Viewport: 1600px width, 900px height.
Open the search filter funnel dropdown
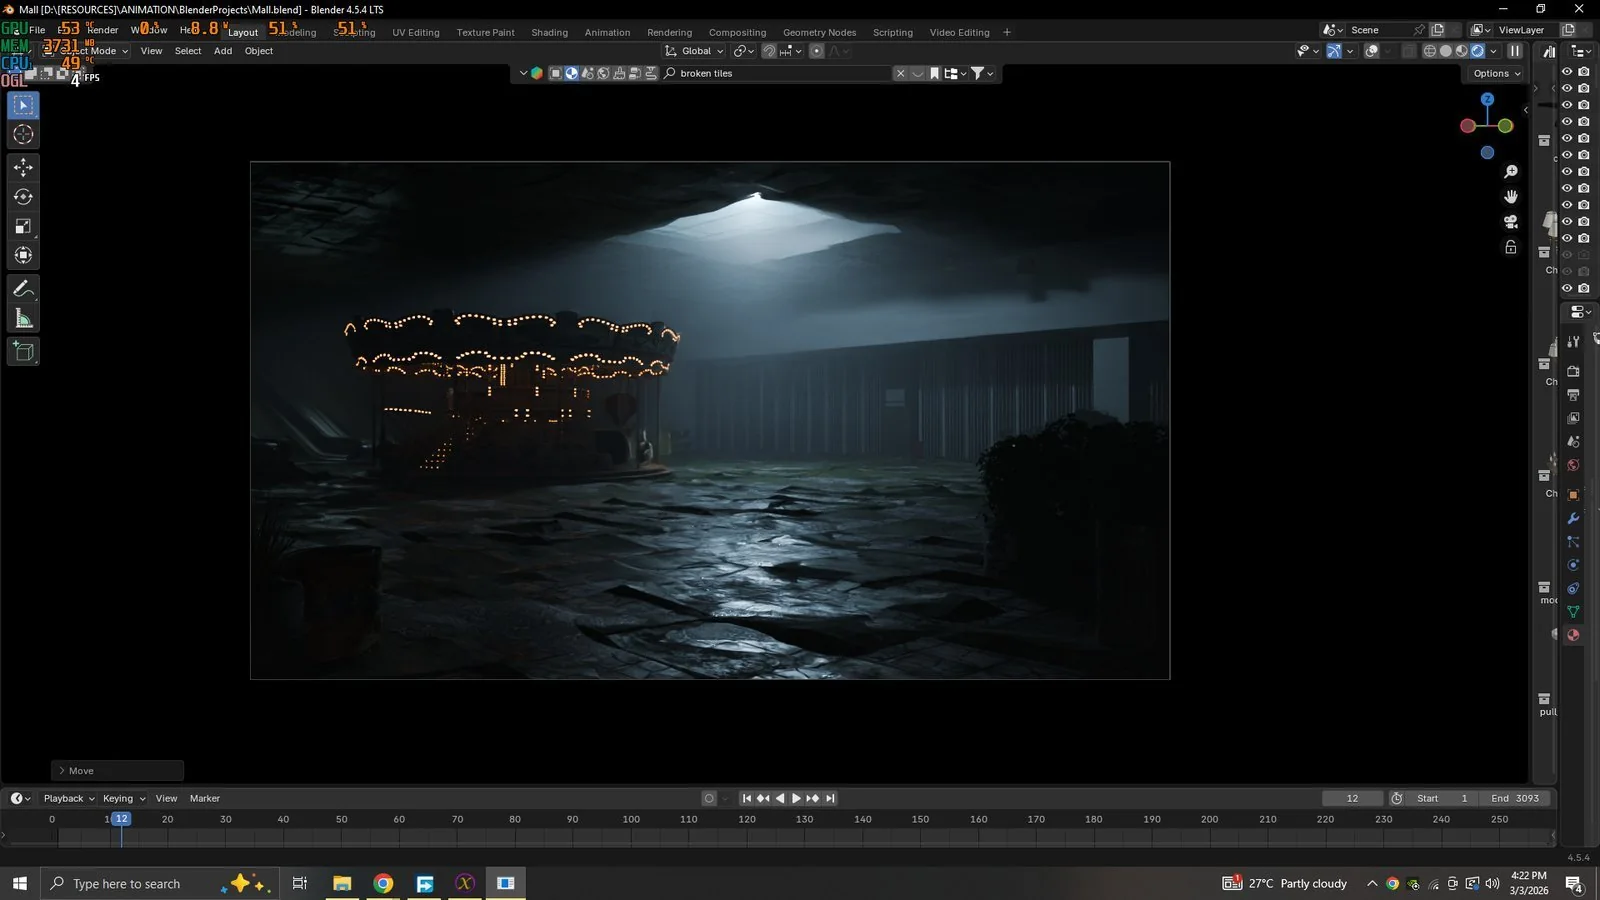pos(982,74)
